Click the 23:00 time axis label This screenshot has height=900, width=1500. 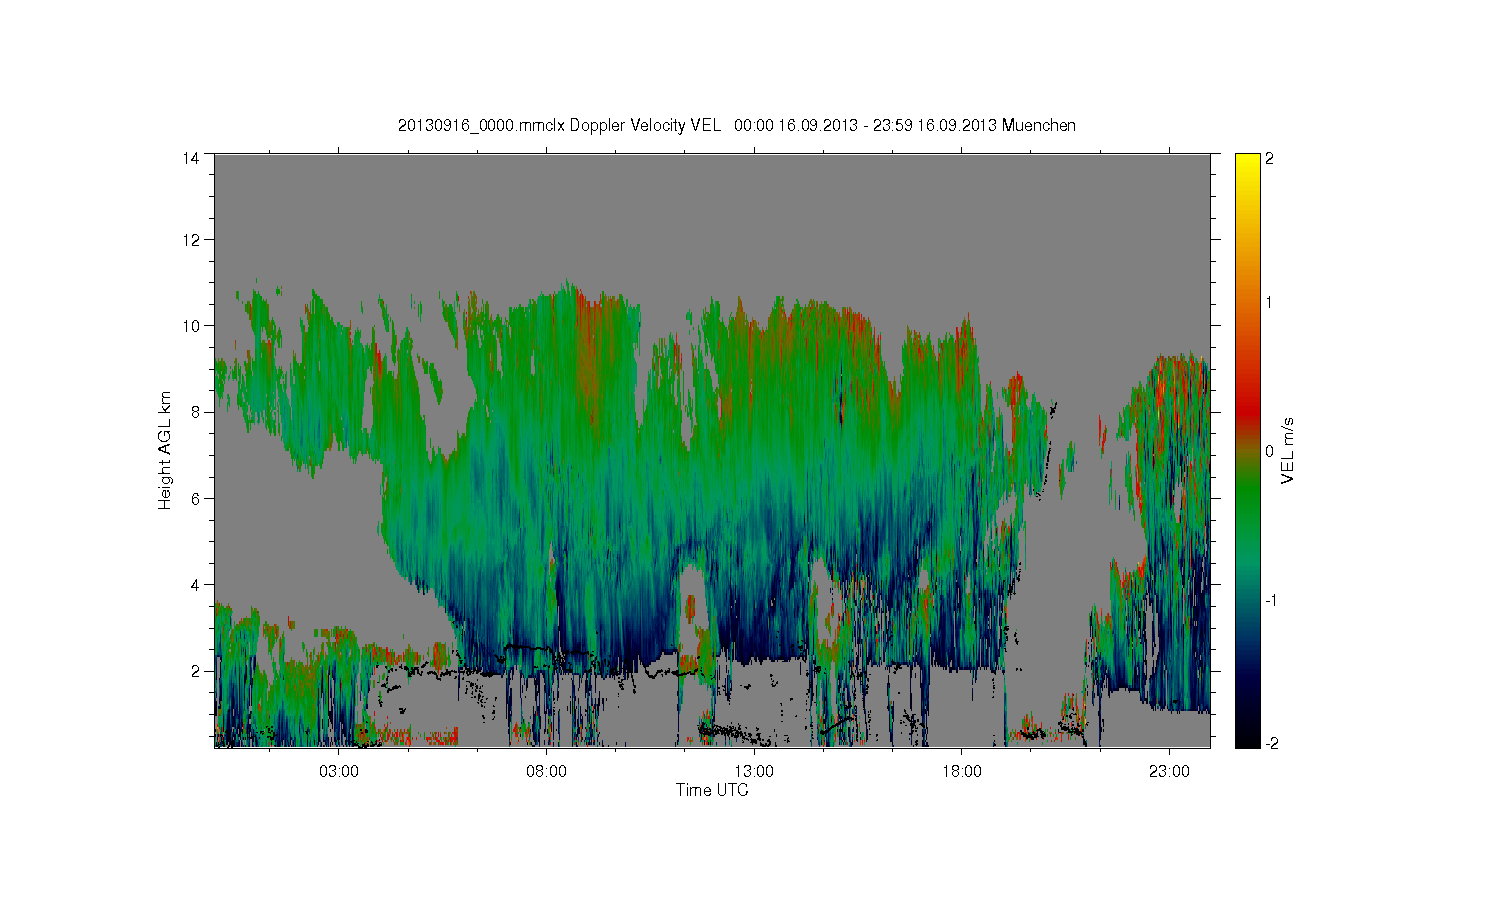pos(1169,772)
